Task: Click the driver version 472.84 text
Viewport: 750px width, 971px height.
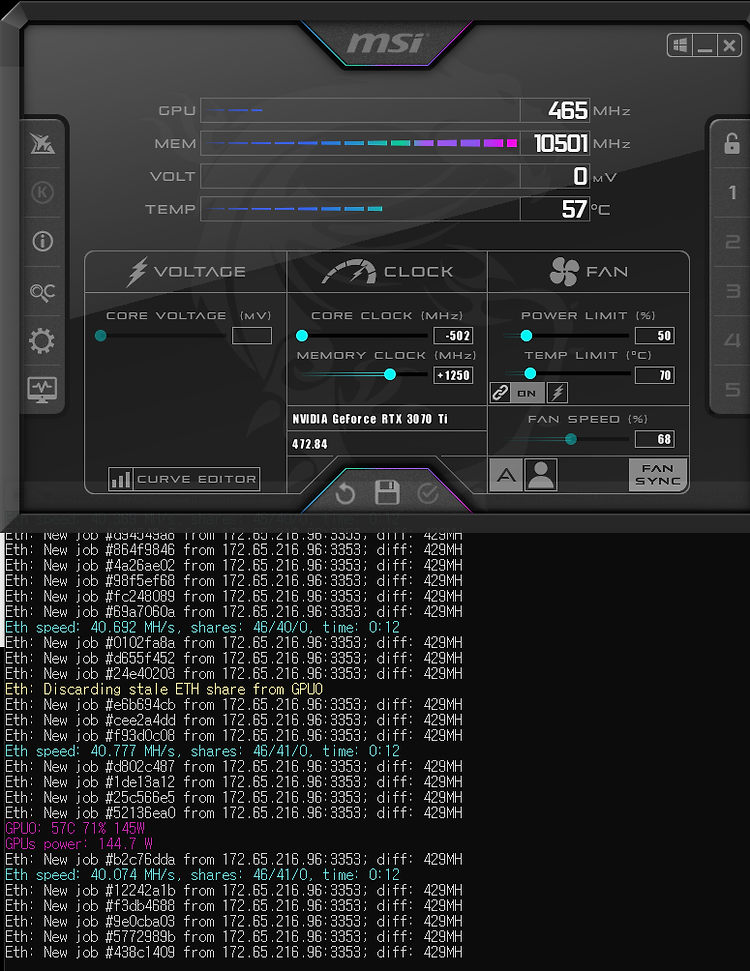Action: pos(310,444)
